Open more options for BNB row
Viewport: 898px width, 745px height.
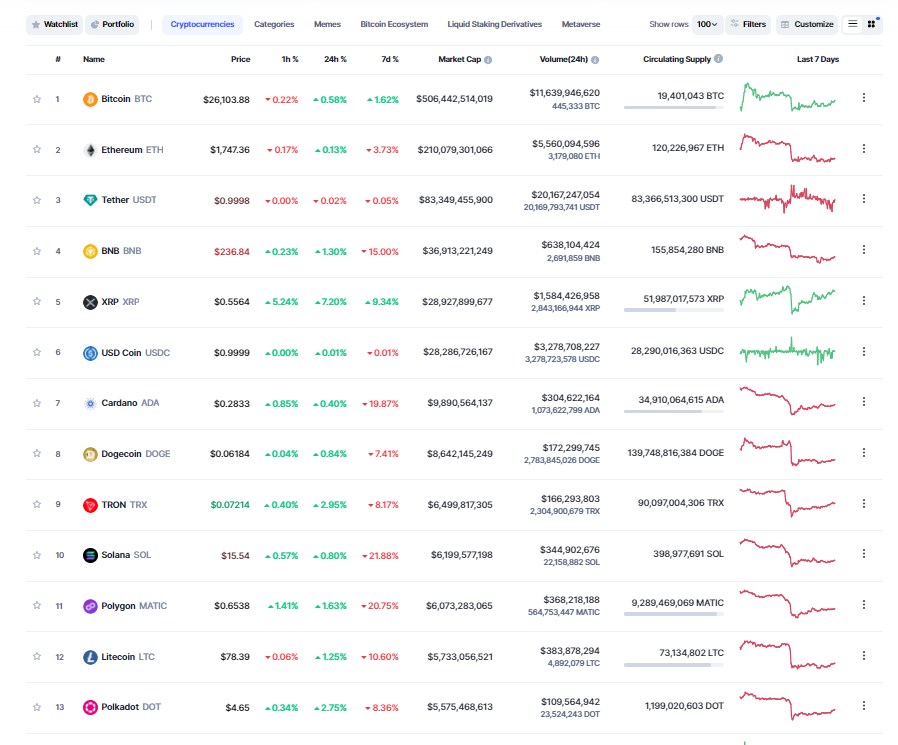point(864,250)
